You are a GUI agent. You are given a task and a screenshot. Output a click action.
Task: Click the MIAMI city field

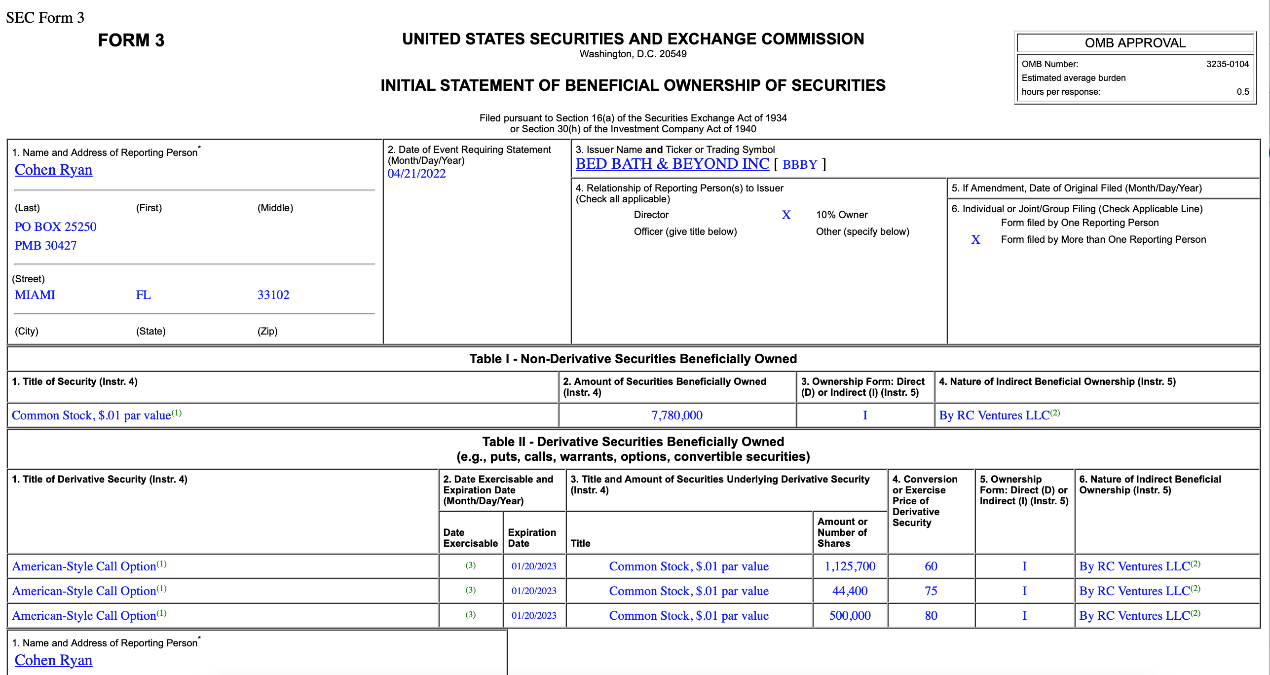(35, 295)
